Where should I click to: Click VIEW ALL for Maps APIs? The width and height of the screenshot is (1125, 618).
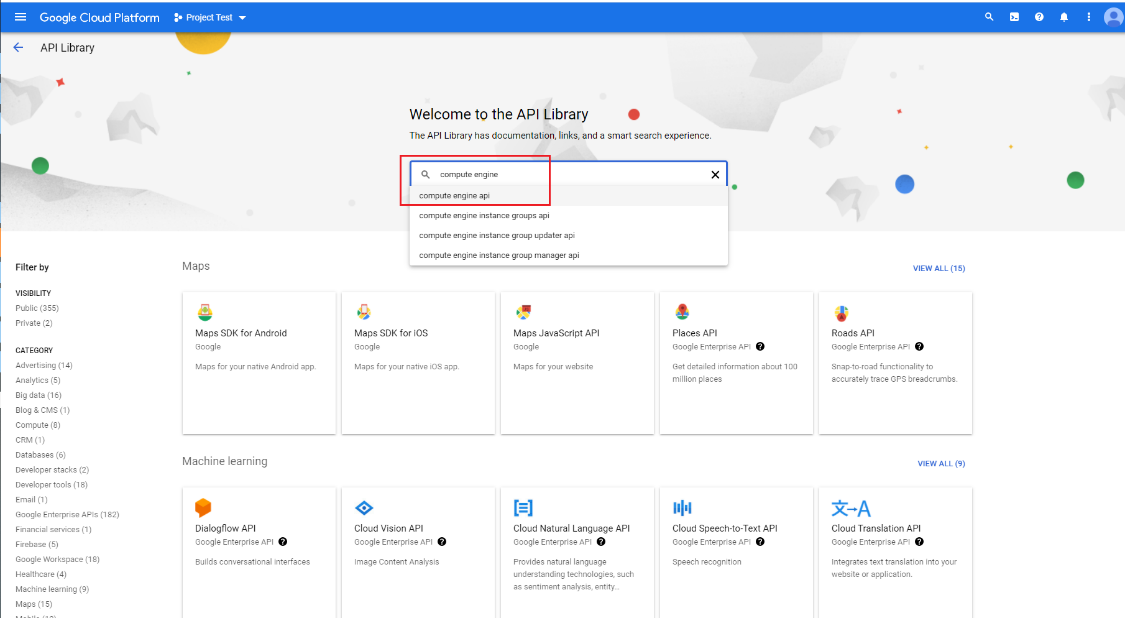point(939,268)
